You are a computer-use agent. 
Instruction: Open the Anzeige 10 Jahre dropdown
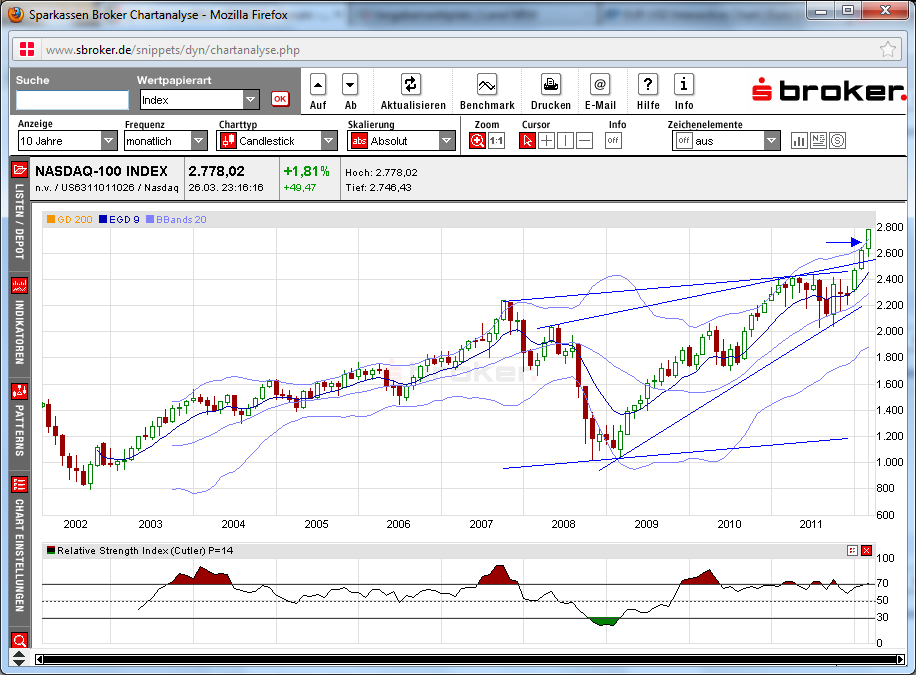pyautogui.click(x=67, y=141)
